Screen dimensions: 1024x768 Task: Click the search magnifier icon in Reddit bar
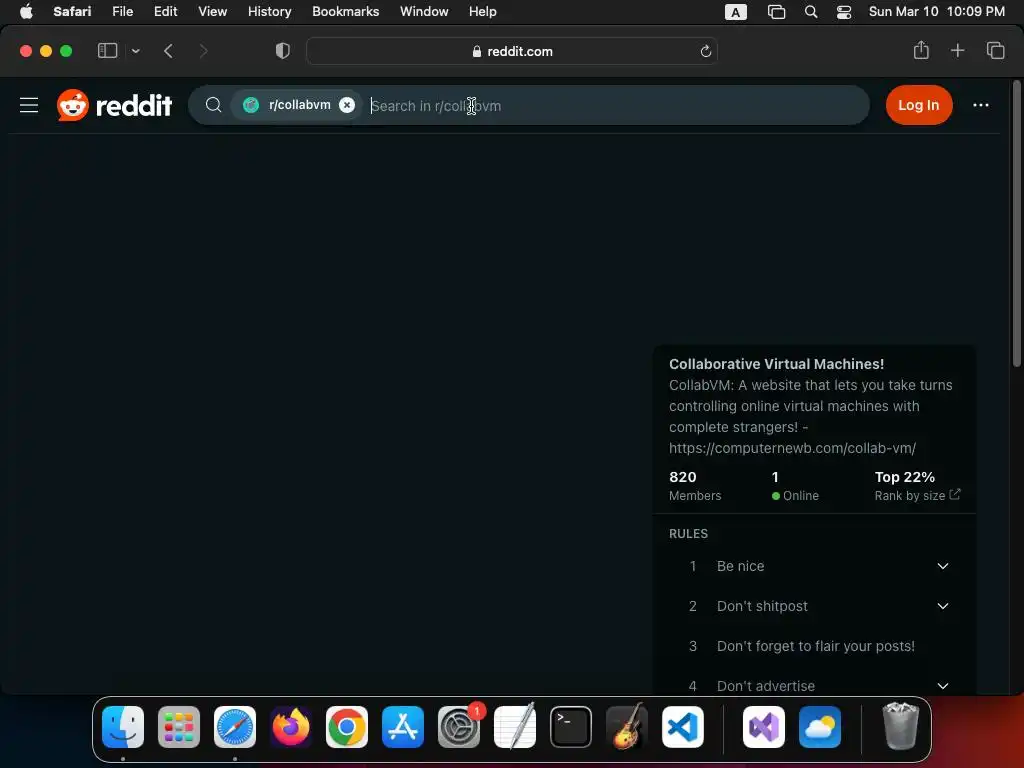[x=213, y=105]
